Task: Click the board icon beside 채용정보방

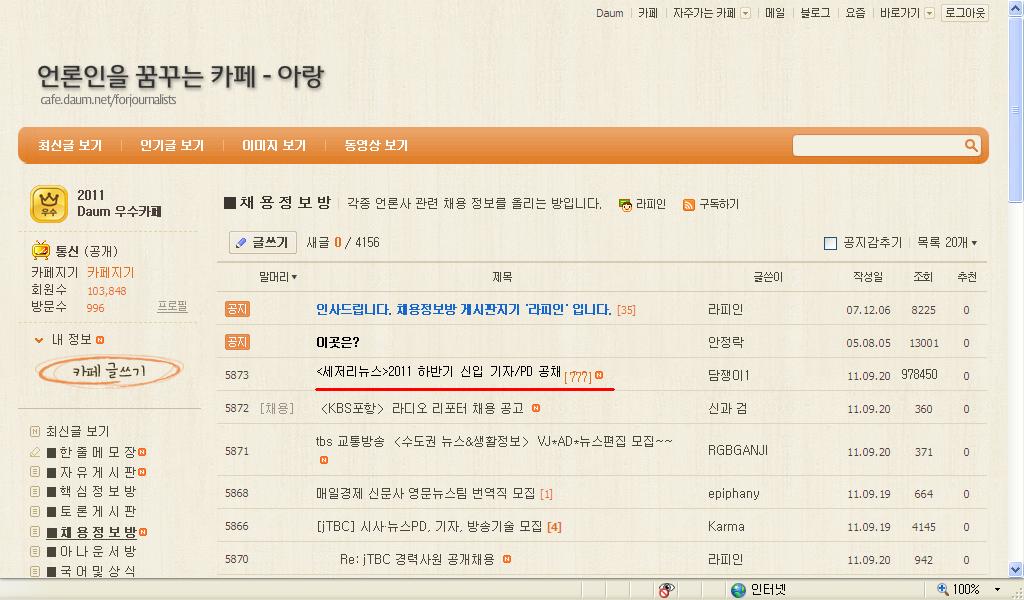Action: coord(35,532)
